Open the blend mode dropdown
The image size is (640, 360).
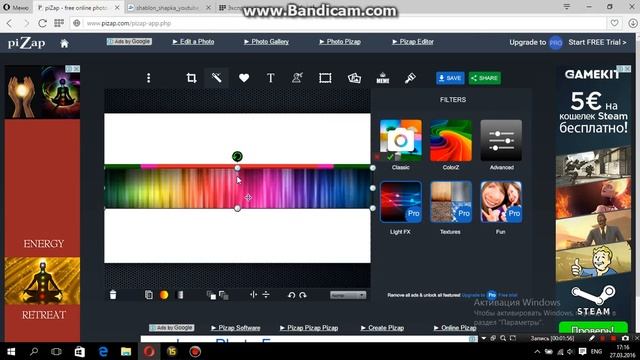tap(348, 295)
